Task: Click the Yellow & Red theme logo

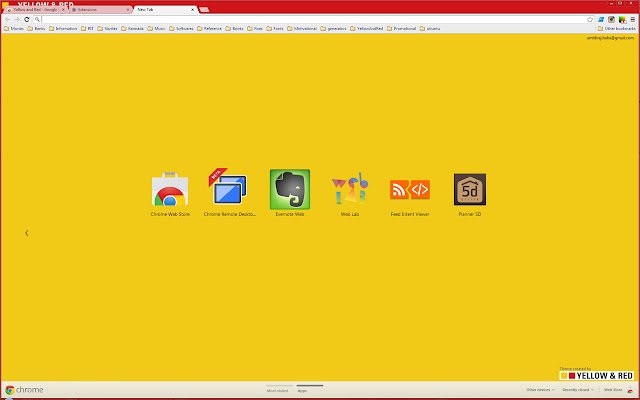Action: coord(597,376)
